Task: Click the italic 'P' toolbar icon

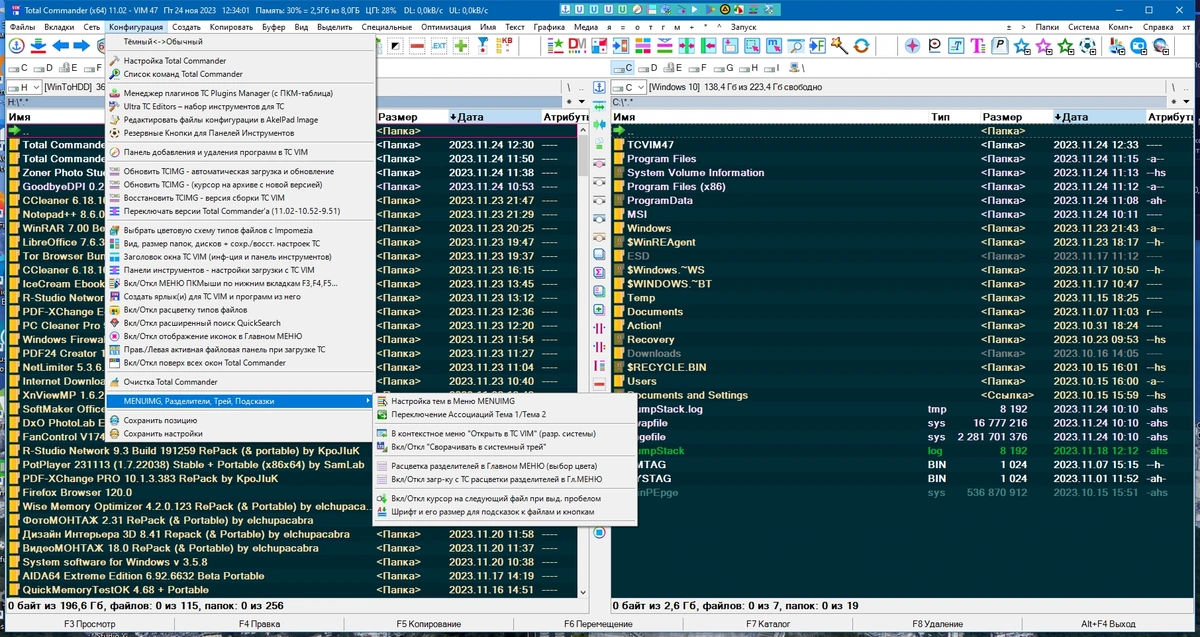Action: point(1000,45)
